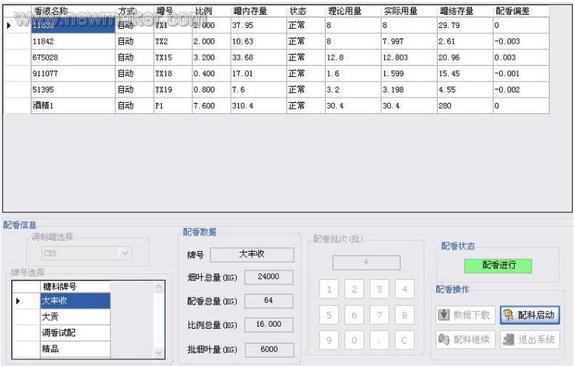Screen dimensions: 574x366
Task: Click the 比例总量 field showing 16.000
Action: point(269,325)
